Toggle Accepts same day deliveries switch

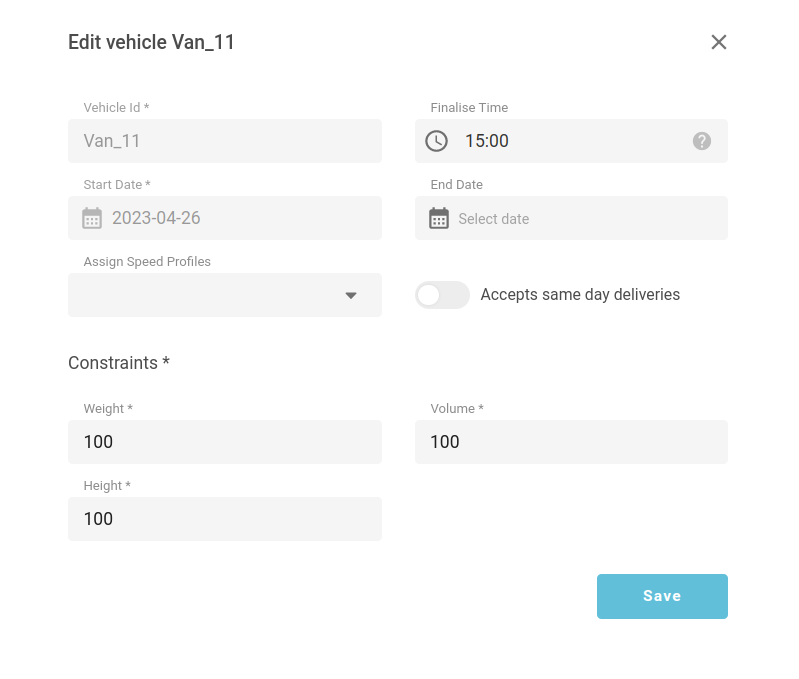(442, 295)
